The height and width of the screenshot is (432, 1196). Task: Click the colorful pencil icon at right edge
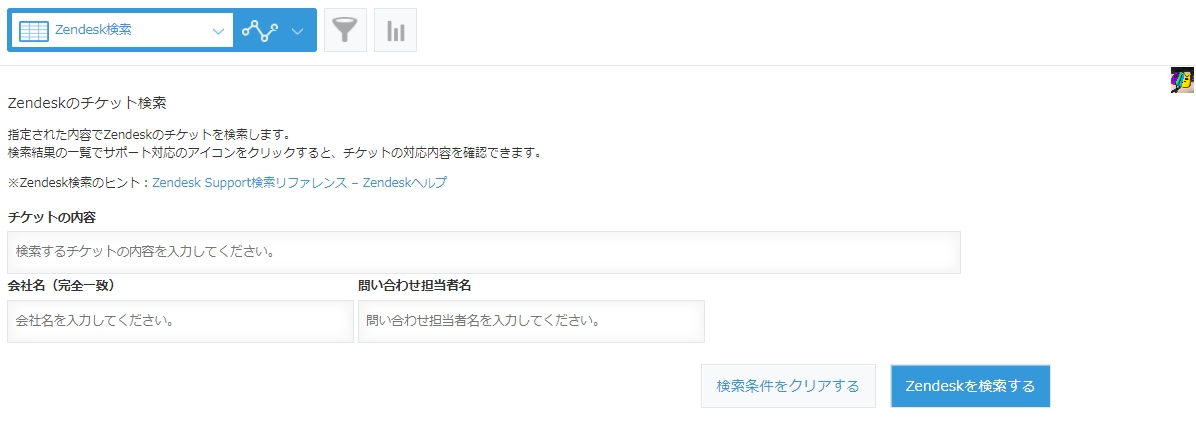(x=1182, y=80)
